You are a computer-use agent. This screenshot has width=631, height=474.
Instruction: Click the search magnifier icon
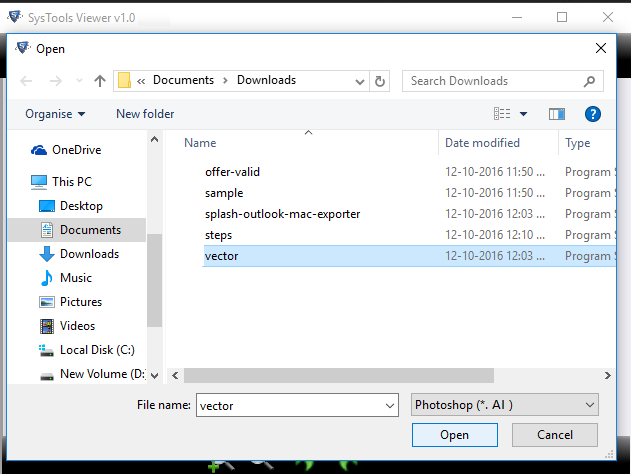point(589,81)
